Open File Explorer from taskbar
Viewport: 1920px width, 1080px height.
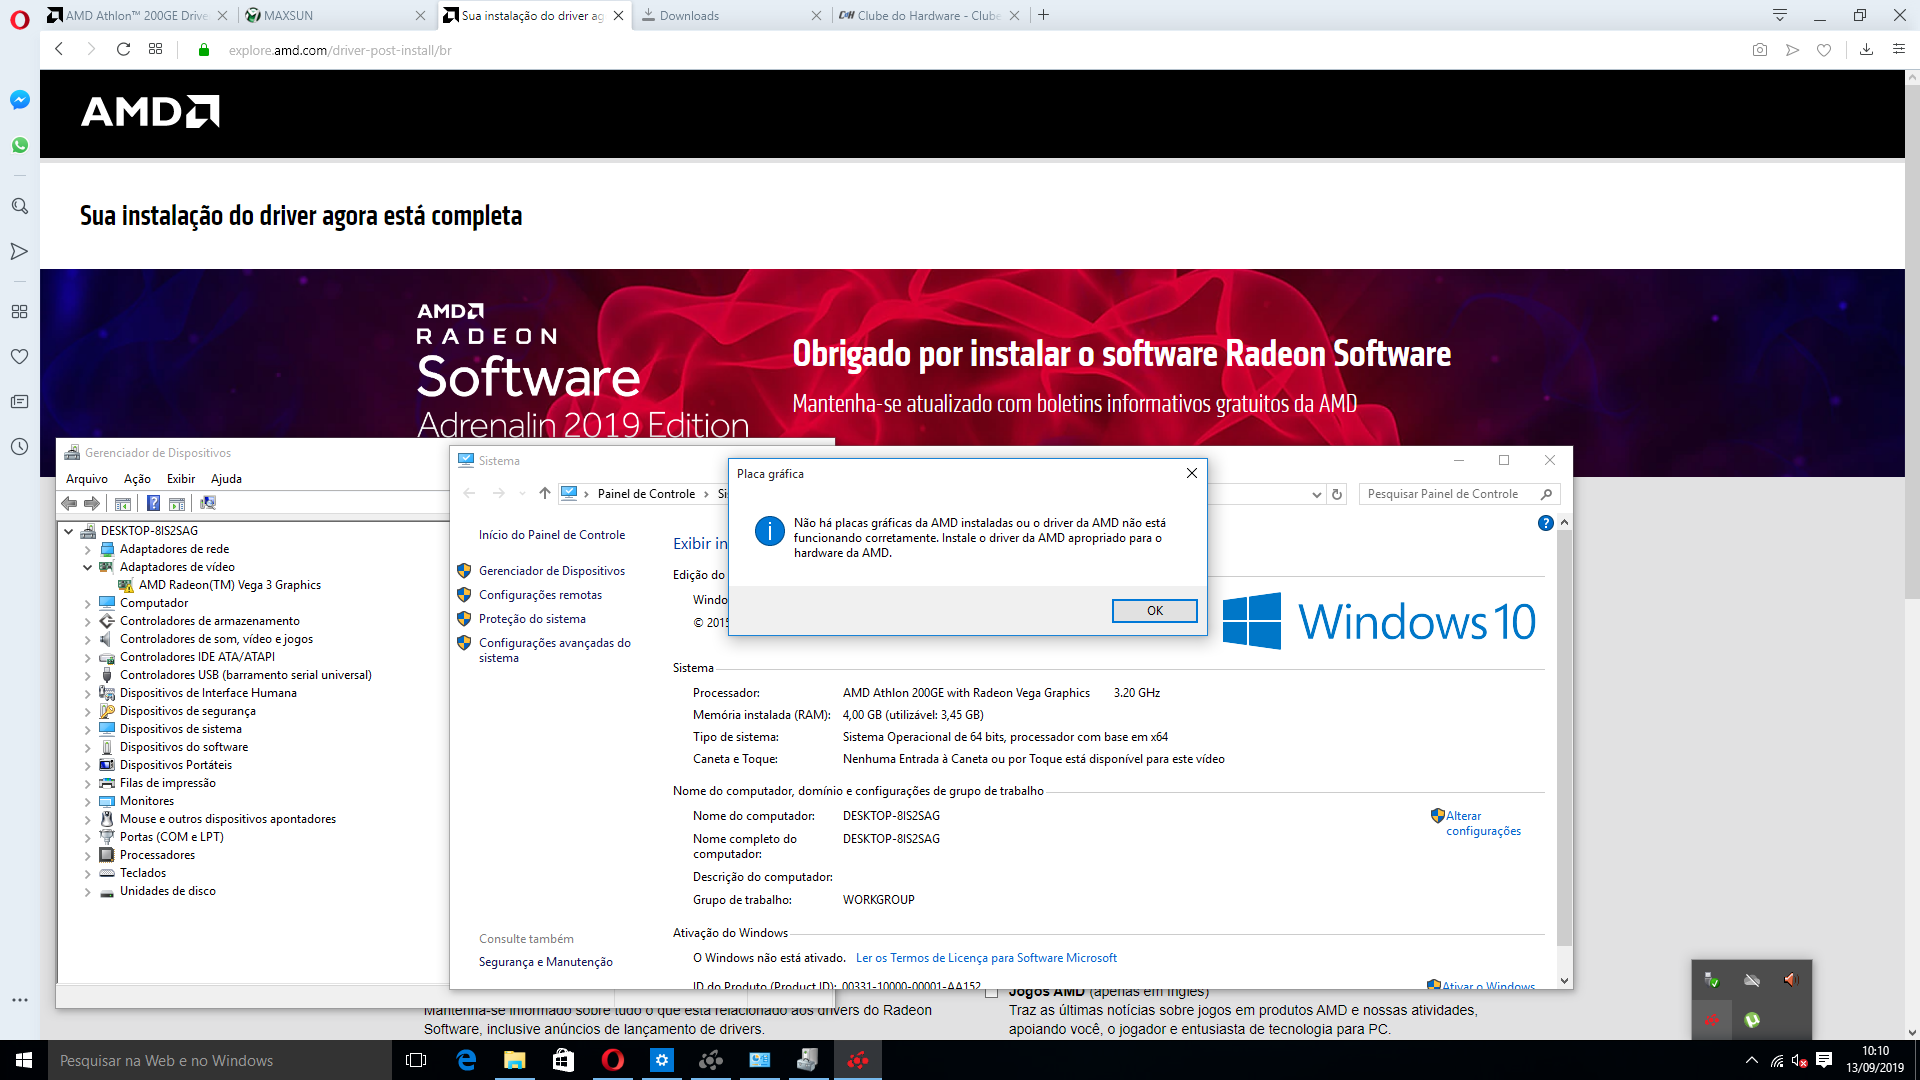coord(514,1060)
